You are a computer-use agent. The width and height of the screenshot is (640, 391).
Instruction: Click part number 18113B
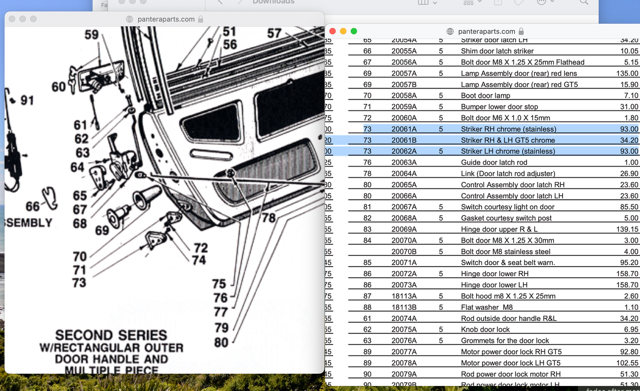tap(404, 307)
